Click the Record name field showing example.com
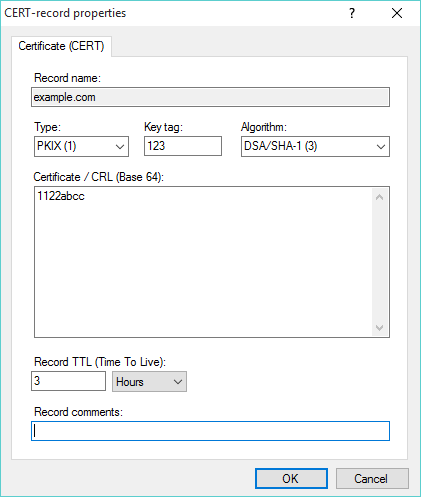The width and height of the screenshot is (421, 497). click(210, 97)
